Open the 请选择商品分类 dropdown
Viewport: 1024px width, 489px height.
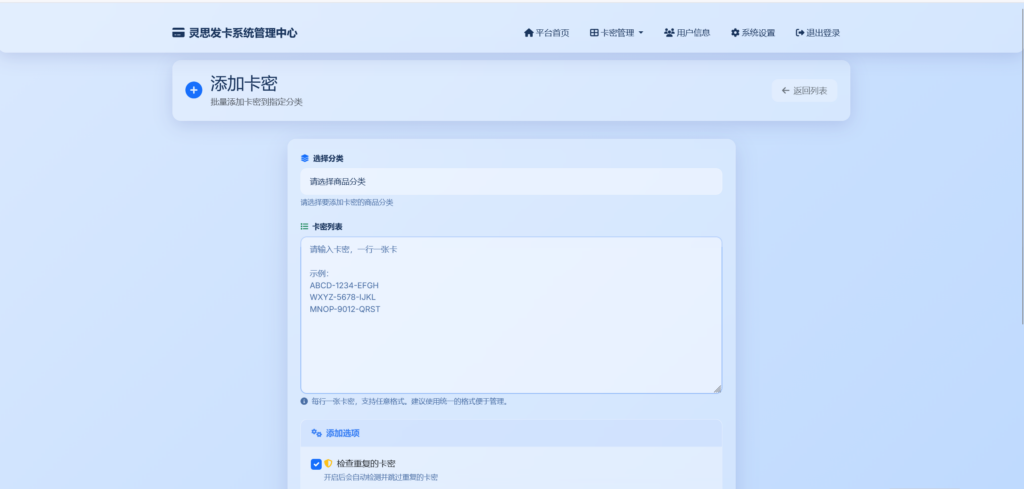click(511, 182)
